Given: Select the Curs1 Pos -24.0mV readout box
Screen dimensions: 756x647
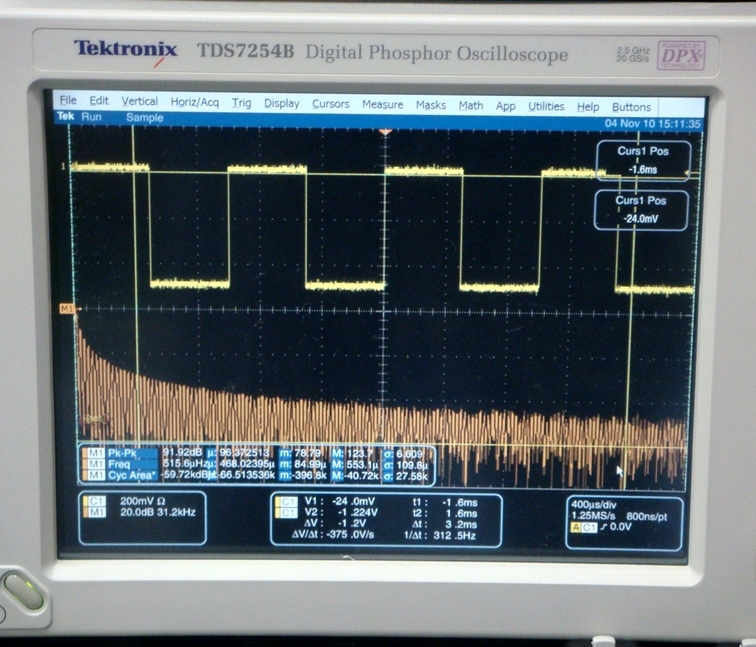Looking at the screenshot, I should 641,210.
